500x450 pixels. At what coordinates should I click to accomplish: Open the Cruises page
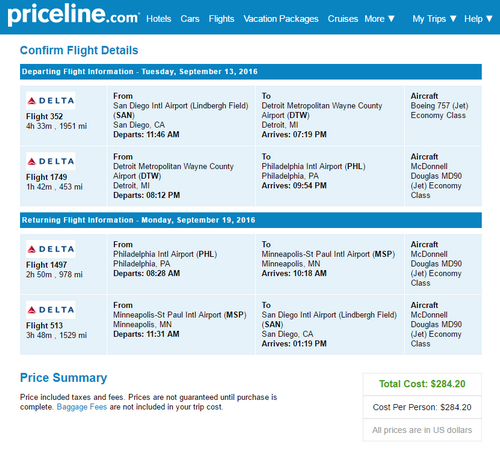click(343, 19)
